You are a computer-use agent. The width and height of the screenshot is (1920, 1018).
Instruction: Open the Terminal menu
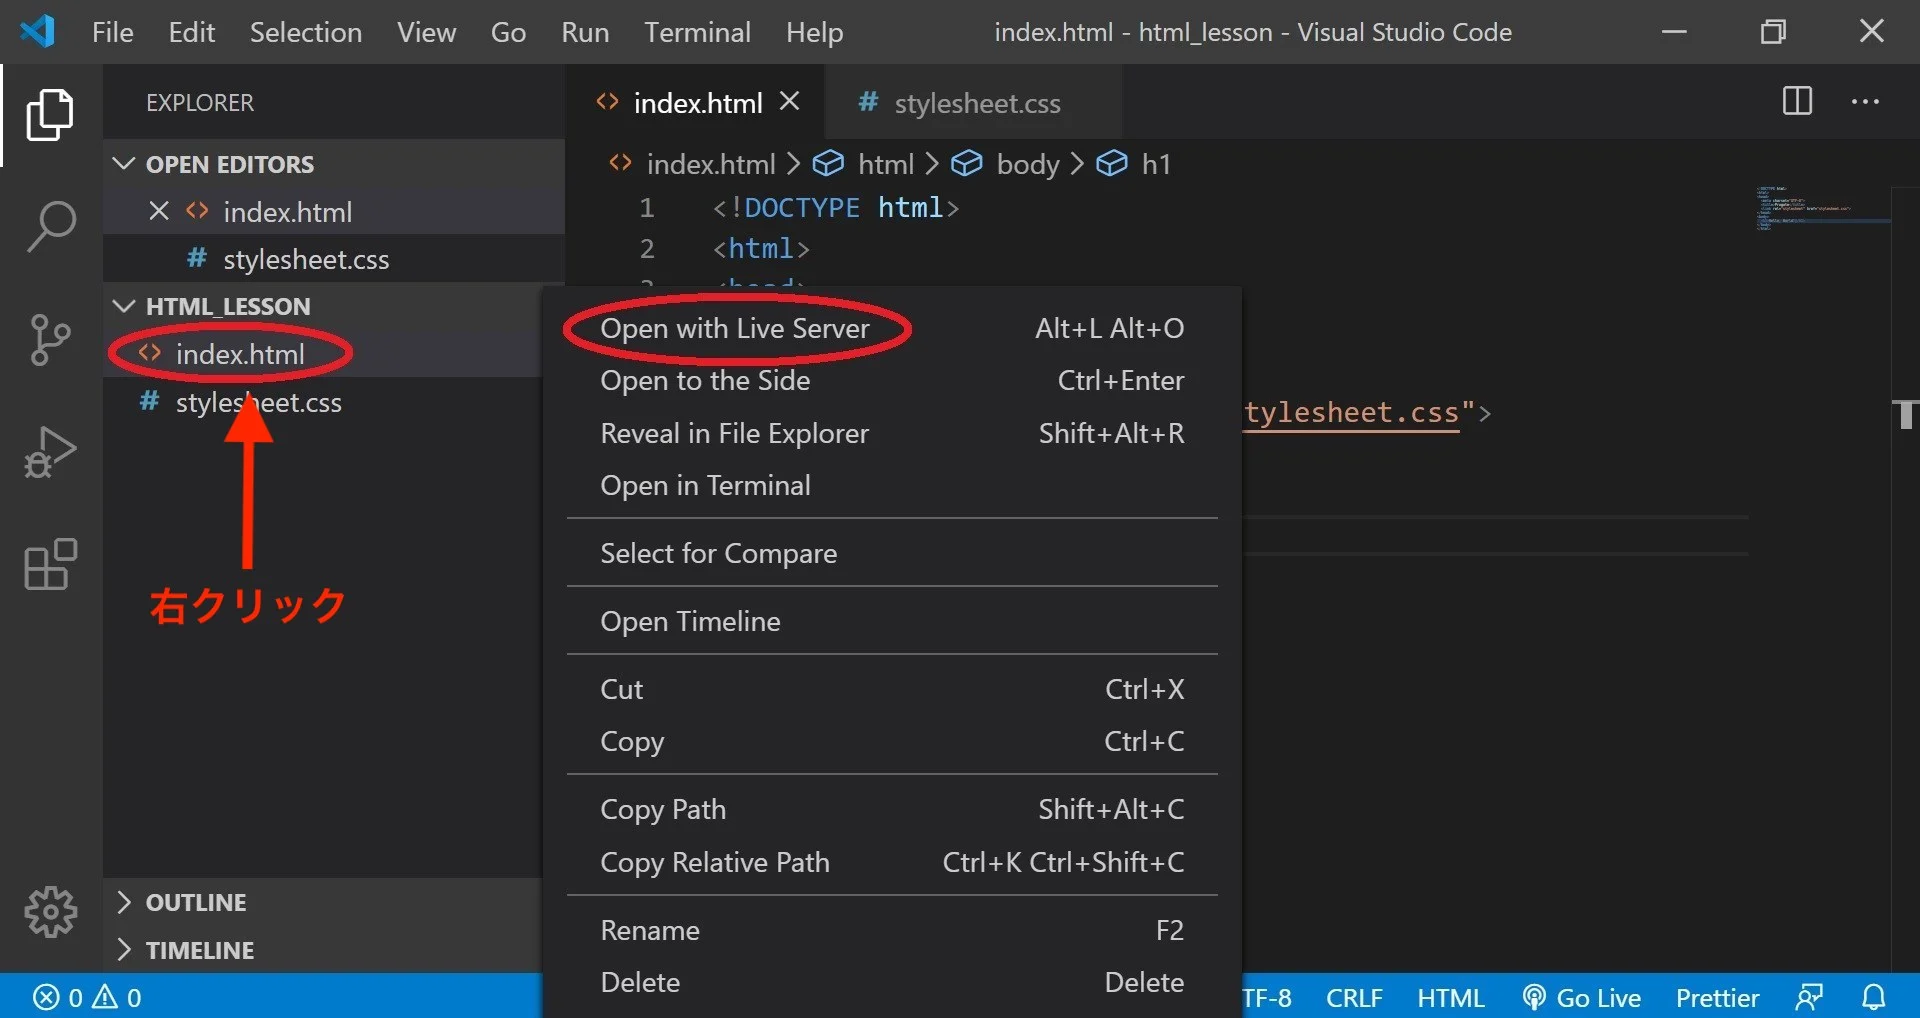click(697, 31)
